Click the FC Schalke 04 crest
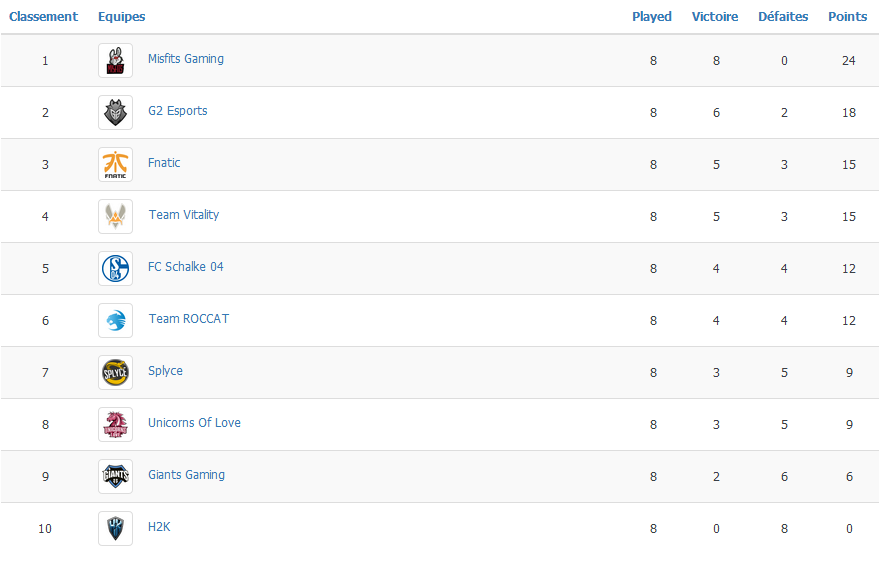This screenshot has height=563, width=891. pos(115,268)
